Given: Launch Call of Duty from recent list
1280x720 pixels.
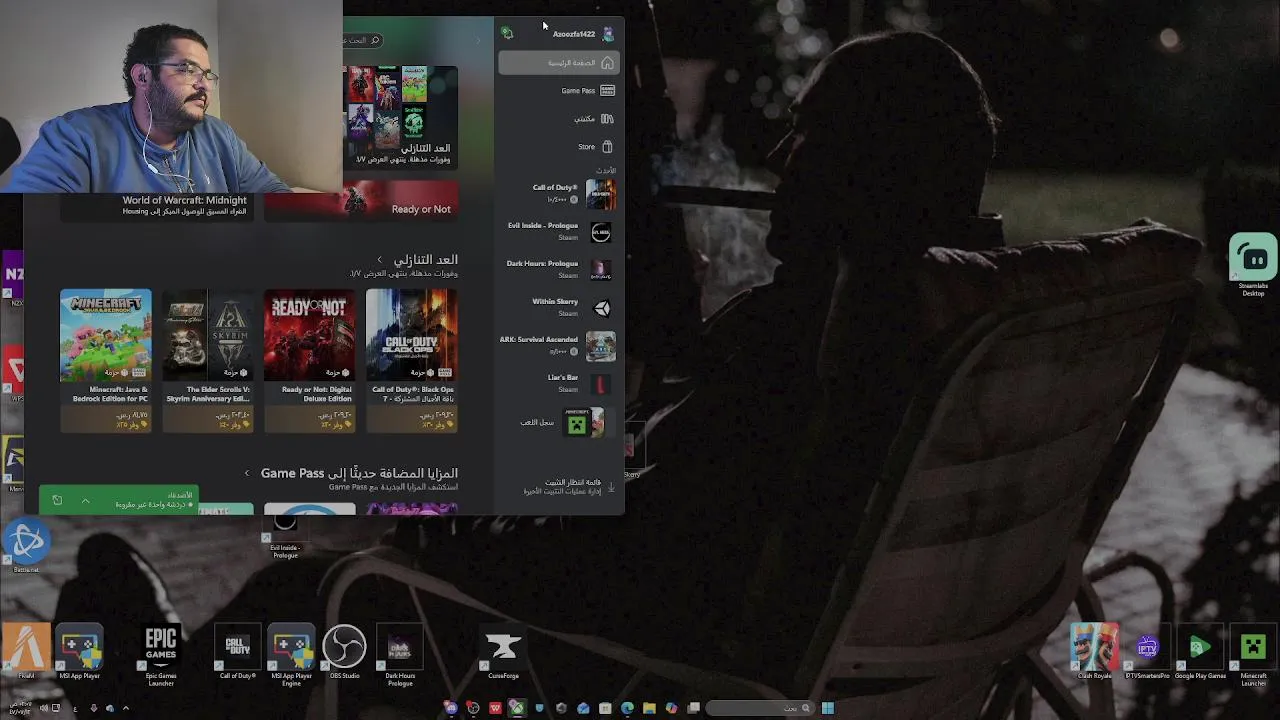Looking at the screenshot, I should [x=559, y=193].
